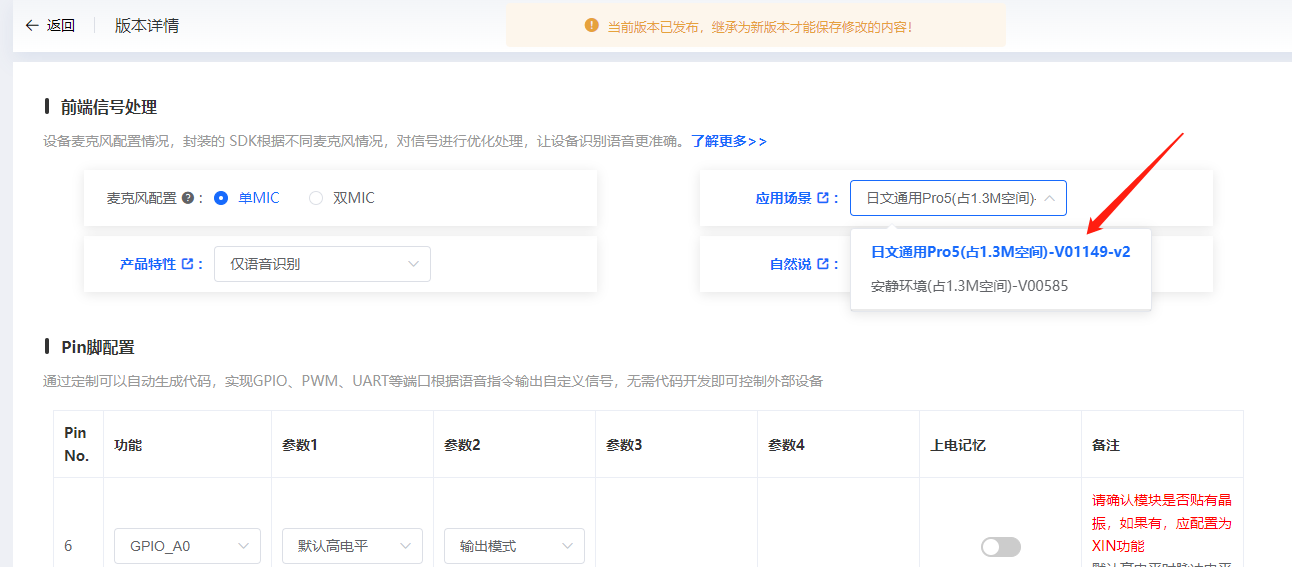Image resolution: width=1292 pixels, height=567 pixels.
Task: Open the 了解更多>> link
Action: tap(729, 141)
